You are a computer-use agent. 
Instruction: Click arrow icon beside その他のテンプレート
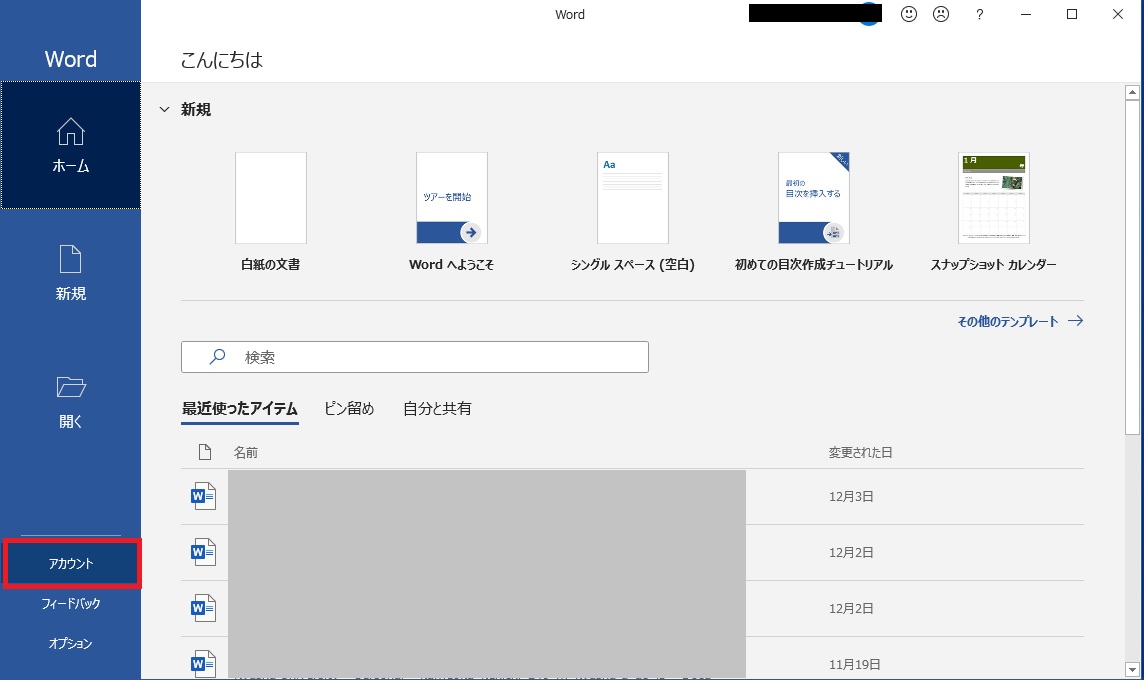point(1075,321)
